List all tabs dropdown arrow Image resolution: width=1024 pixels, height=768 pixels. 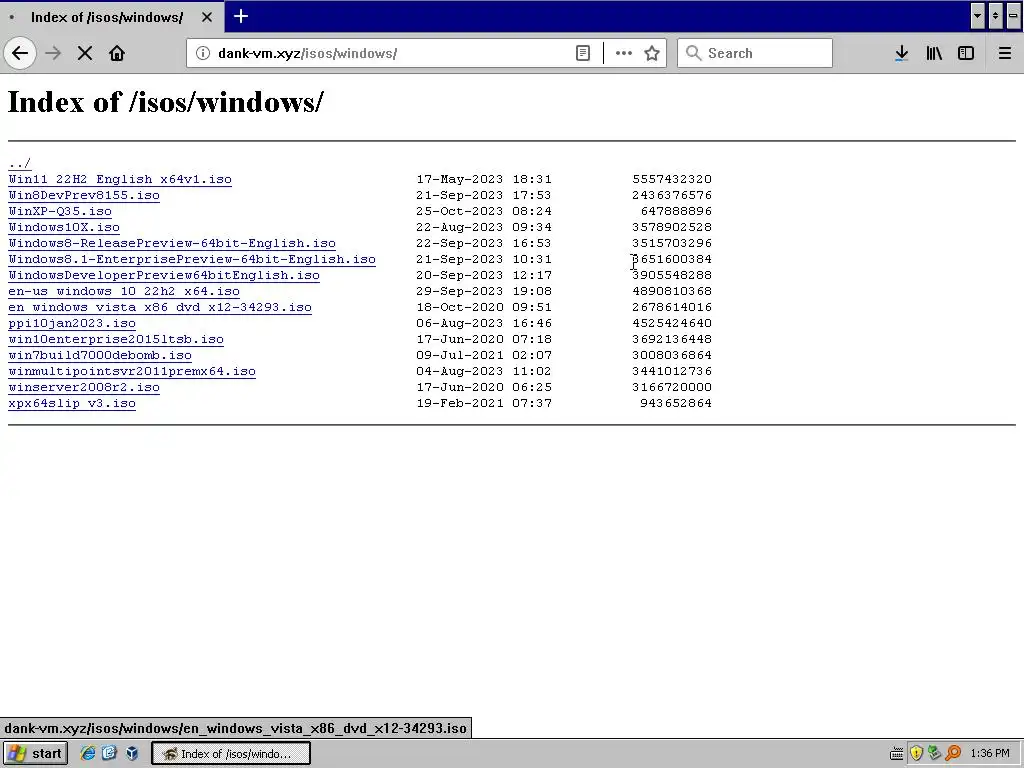coord(977,16)
